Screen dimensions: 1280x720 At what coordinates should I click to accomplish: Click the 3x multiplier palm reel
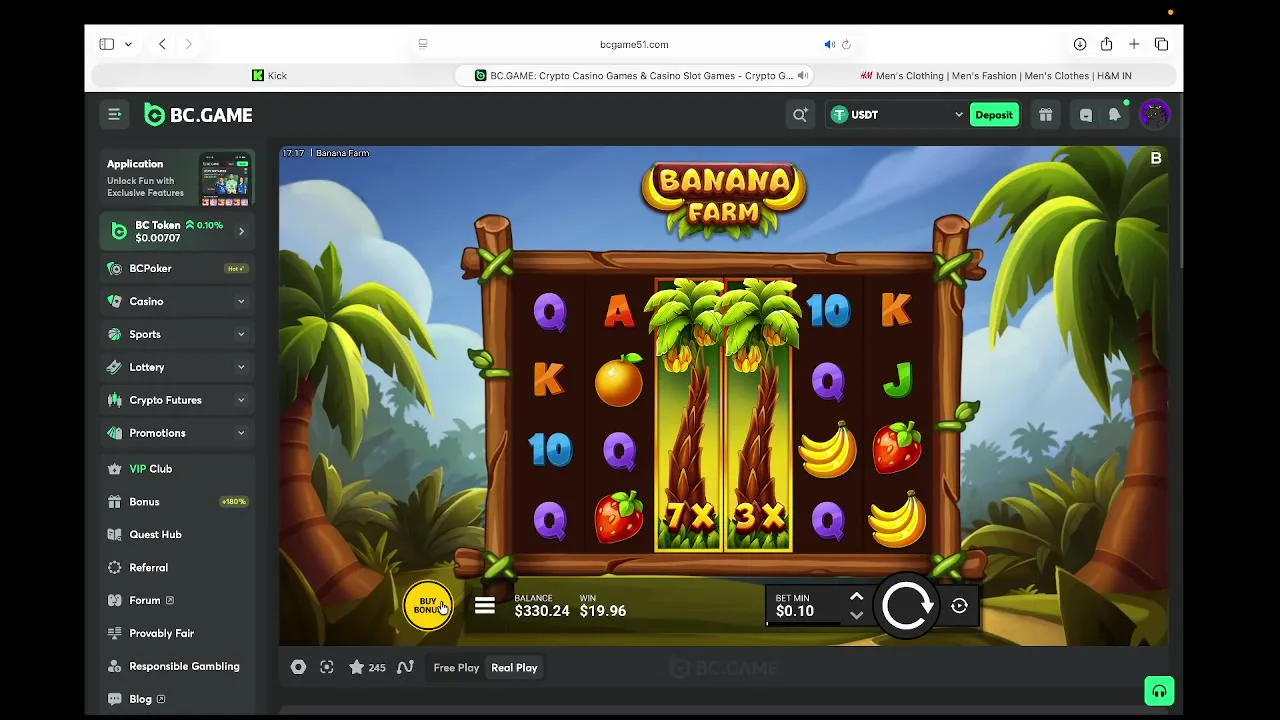(x=758, y=416)
